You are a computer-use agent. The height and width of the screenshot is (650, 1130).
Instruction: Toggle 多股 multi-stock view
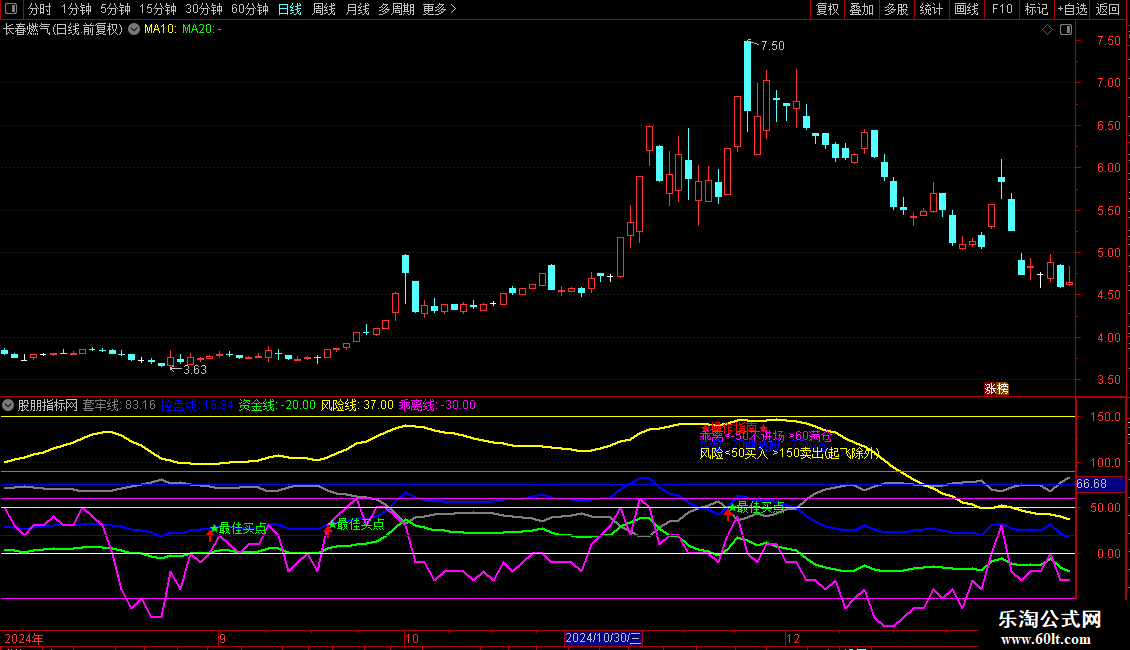coord(896,9)
